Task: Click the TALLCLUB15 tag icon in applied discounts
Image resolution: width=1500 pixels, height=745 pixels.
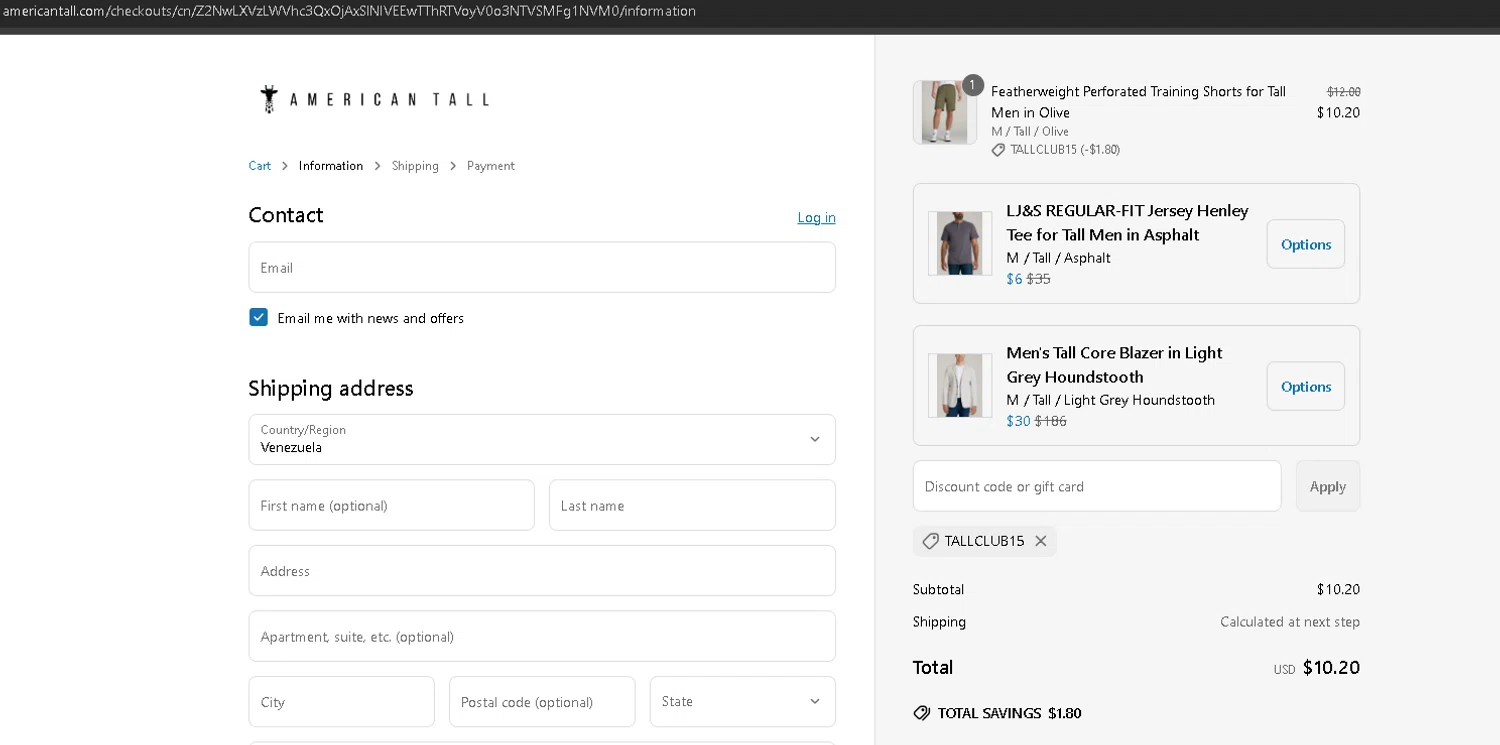Action: pos(930,541)
